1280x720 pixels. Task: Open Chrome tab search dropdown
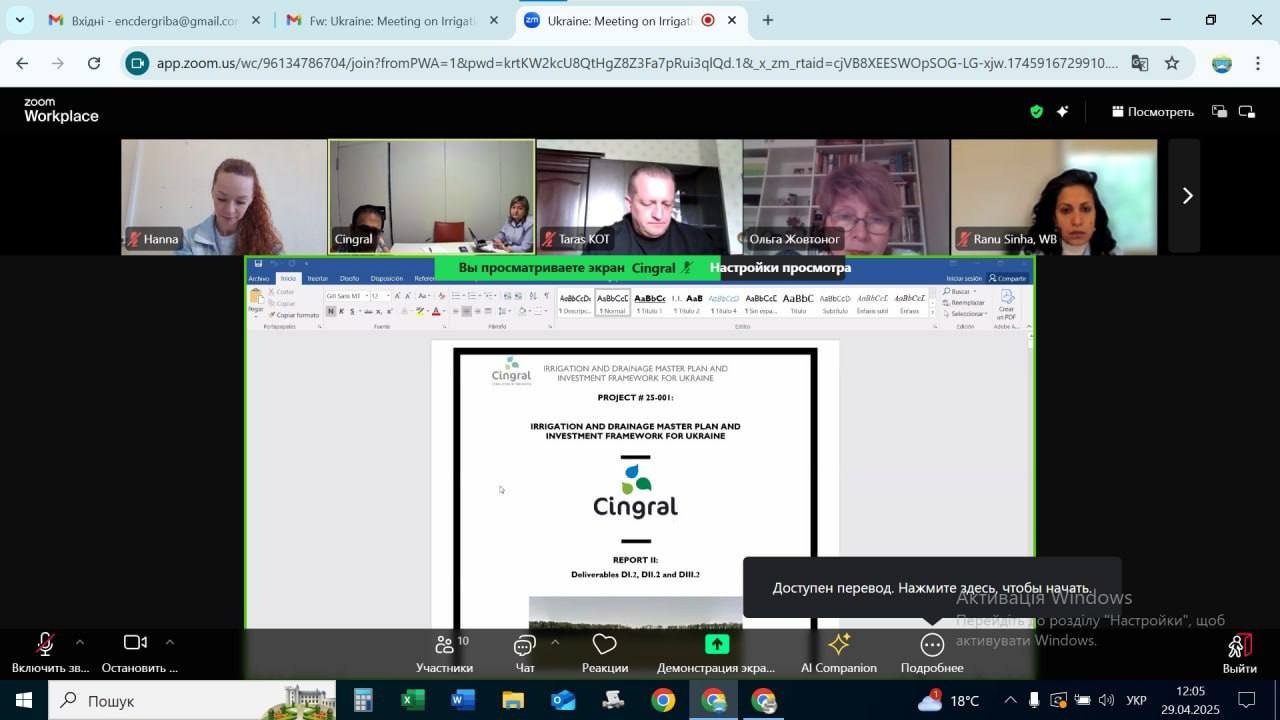click(20, 20)
